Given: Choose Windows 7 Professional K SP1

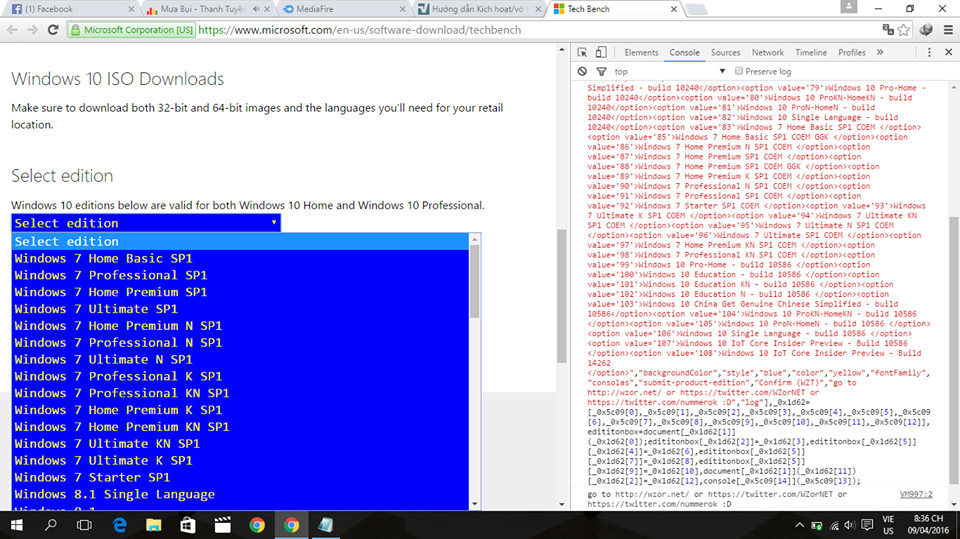Looking at the screenshot, I should (240, 376).
